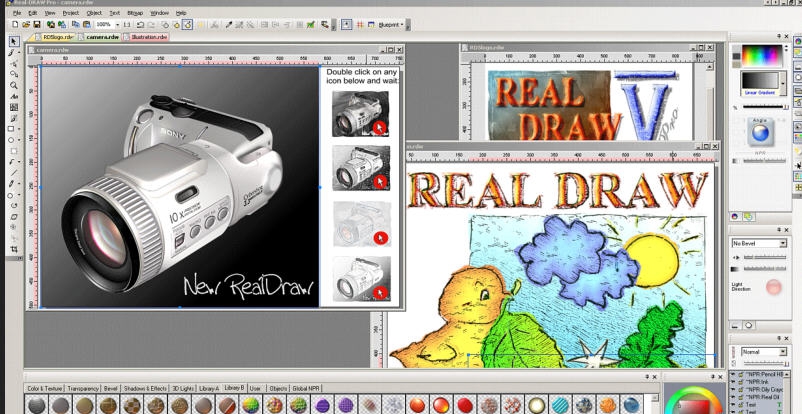Screen dimensions: 802x414
Task: Click the first camera effect thumbnail
Action: coord(361,114)
